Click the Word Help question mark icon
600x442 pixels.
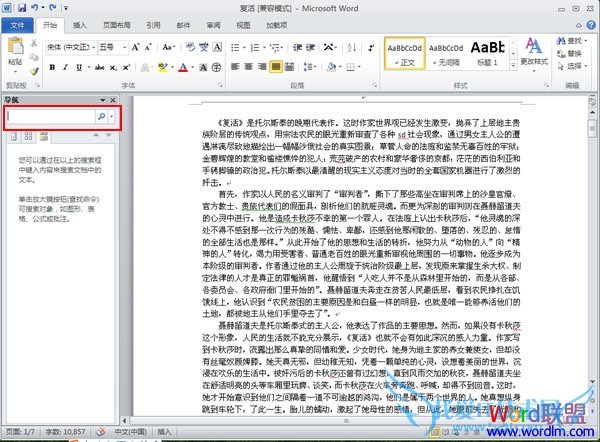click(591, 25)
